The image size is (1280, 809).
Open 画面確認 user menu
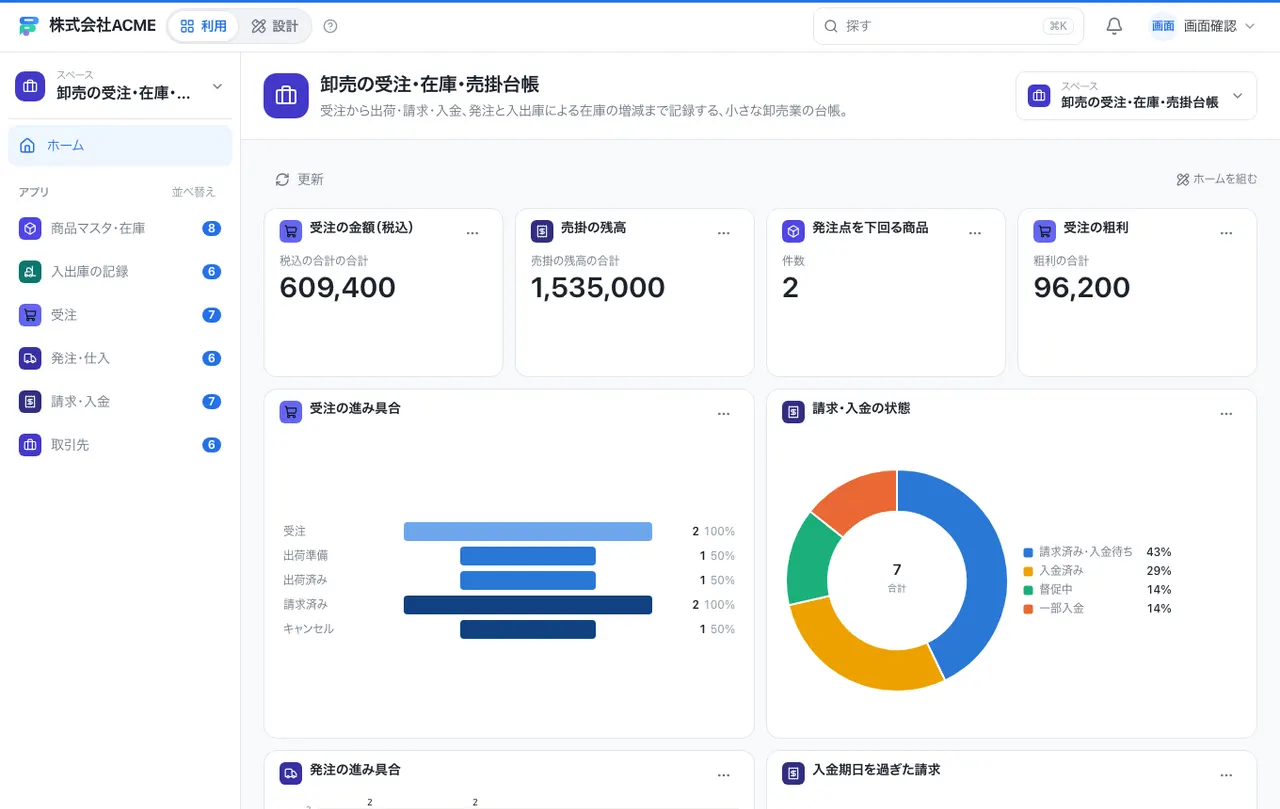coord(1203,26)
